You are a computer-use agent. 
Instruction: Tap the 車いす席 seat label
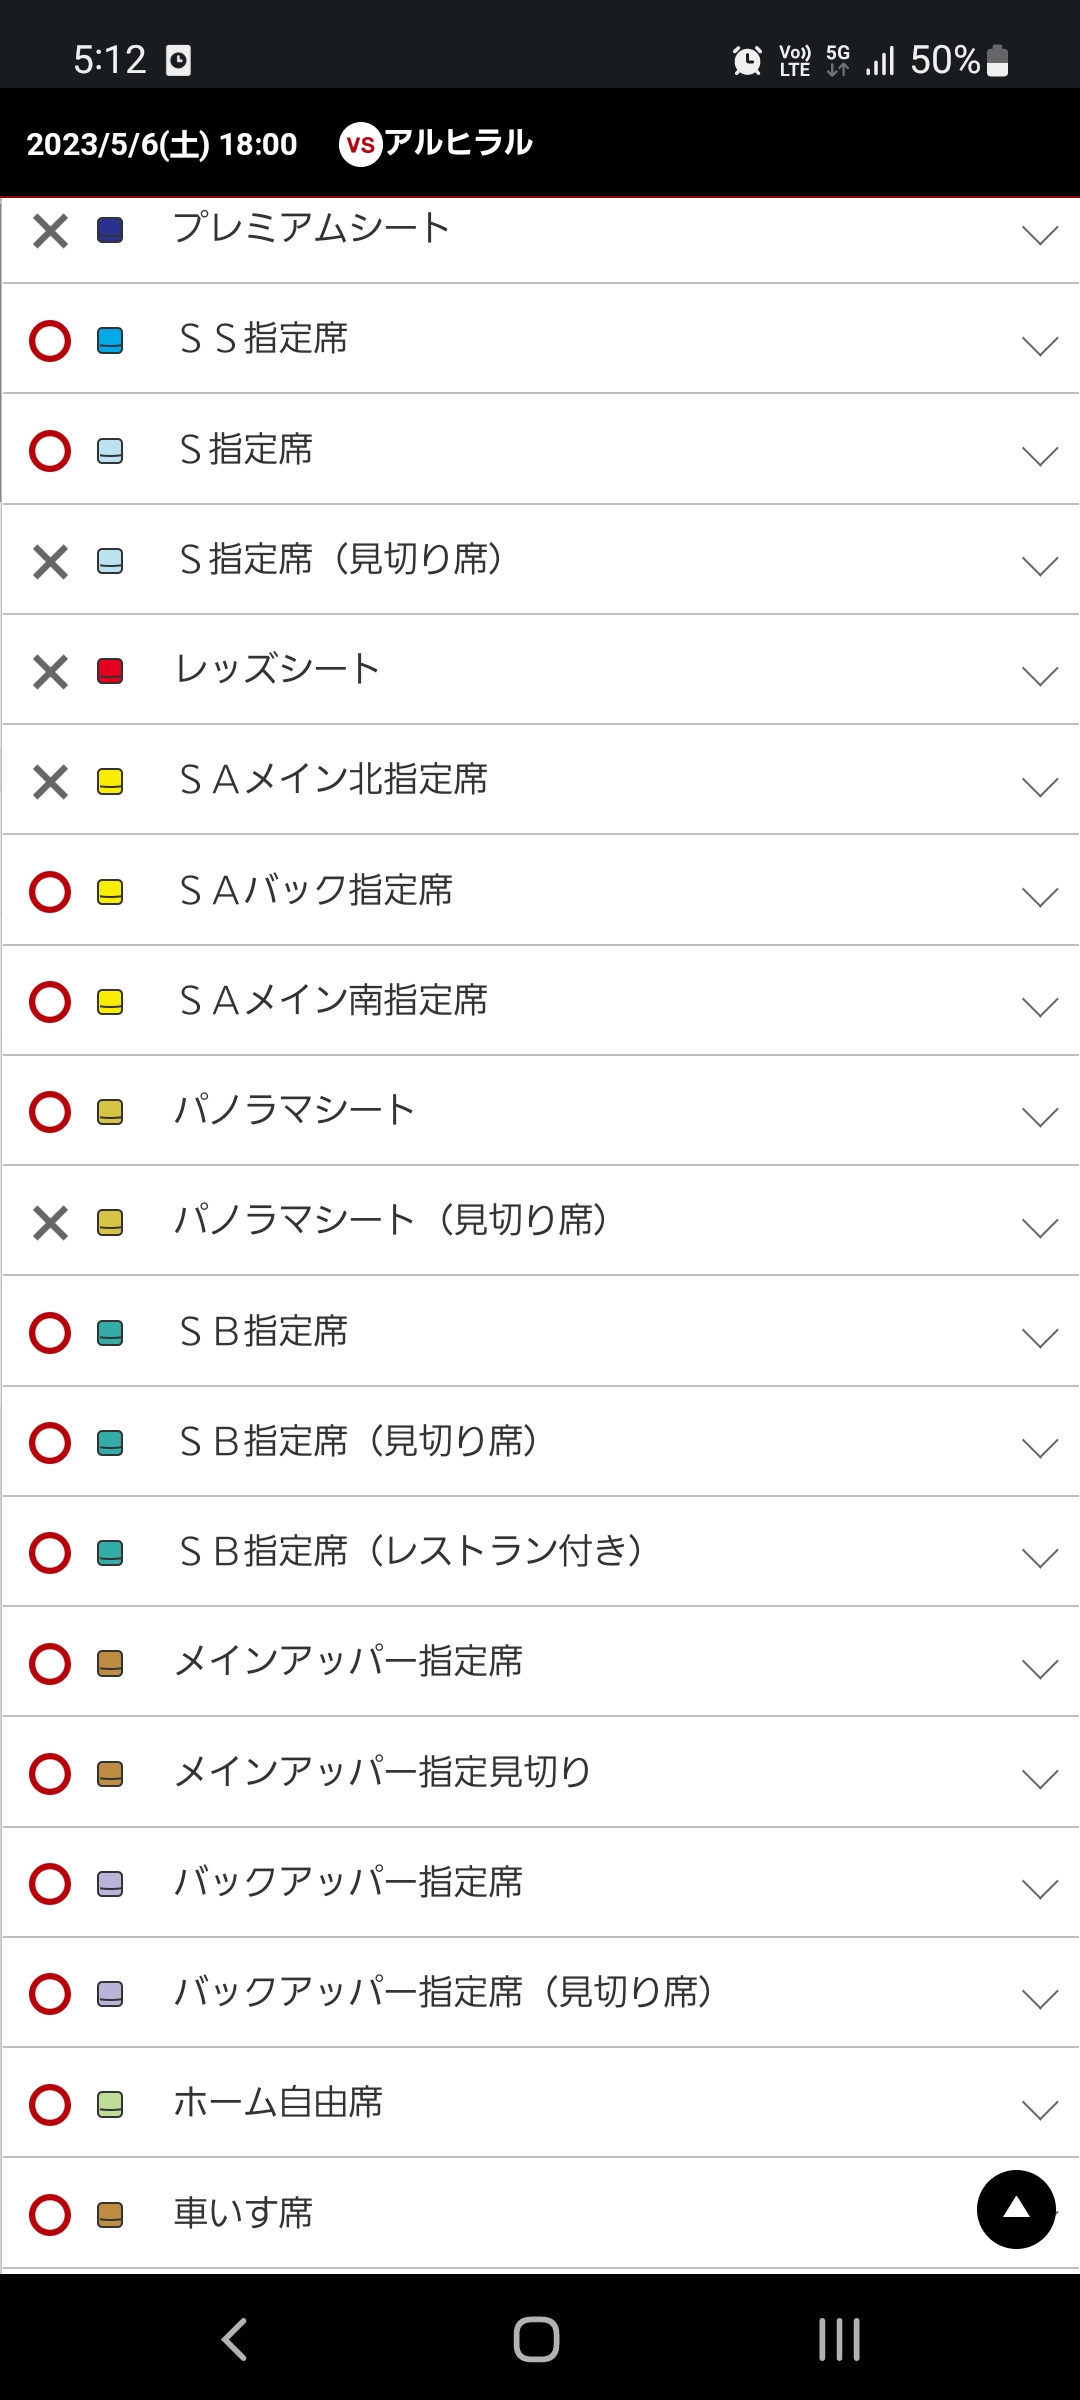coord(243,2213)
